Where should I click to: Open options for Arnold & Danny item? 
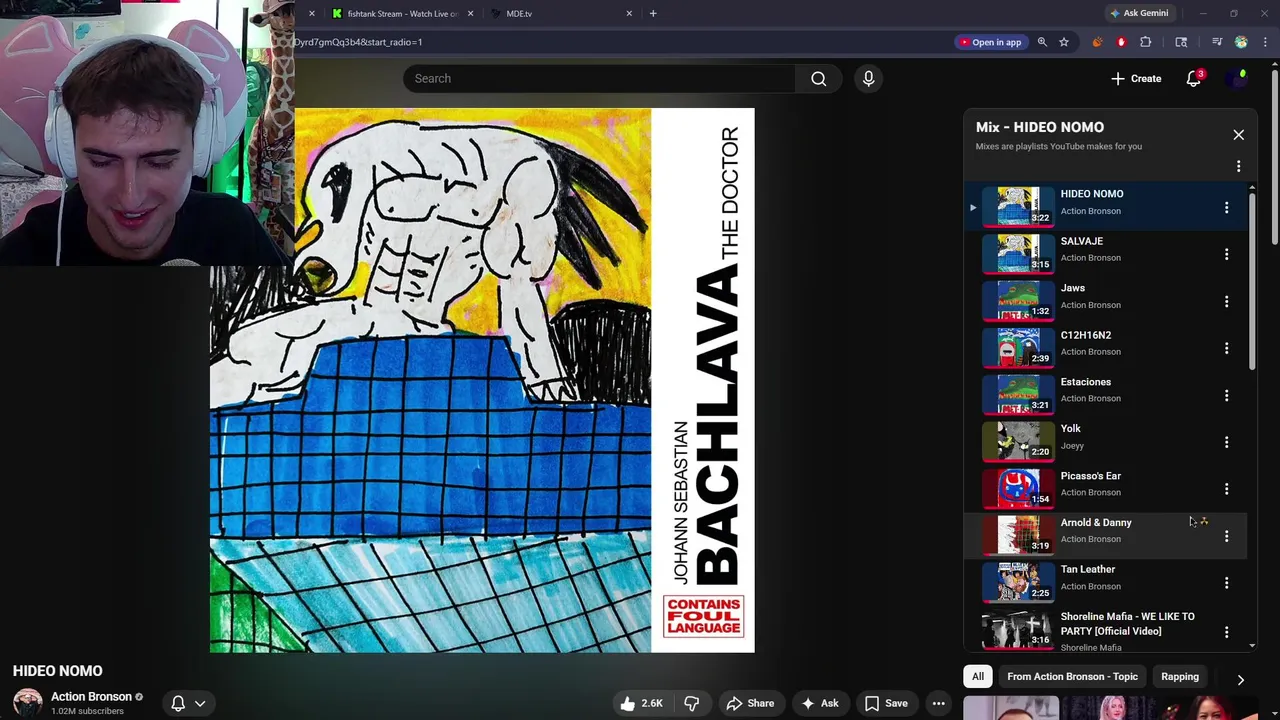click(1226, 536)
